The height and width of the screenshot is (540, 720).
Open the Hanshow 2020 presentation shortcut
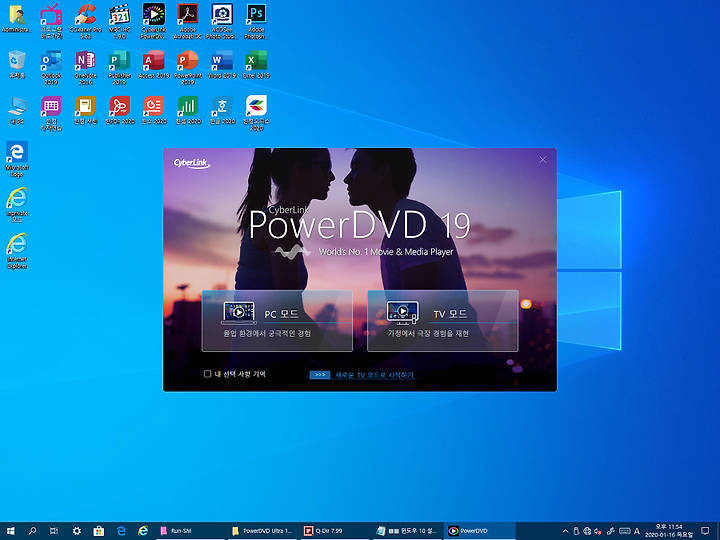(154, 110)
